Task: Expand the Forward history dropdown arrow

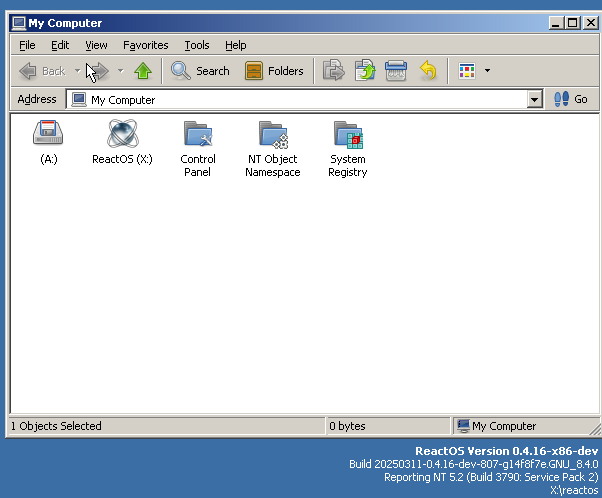Action: click(x=121, y=71)
